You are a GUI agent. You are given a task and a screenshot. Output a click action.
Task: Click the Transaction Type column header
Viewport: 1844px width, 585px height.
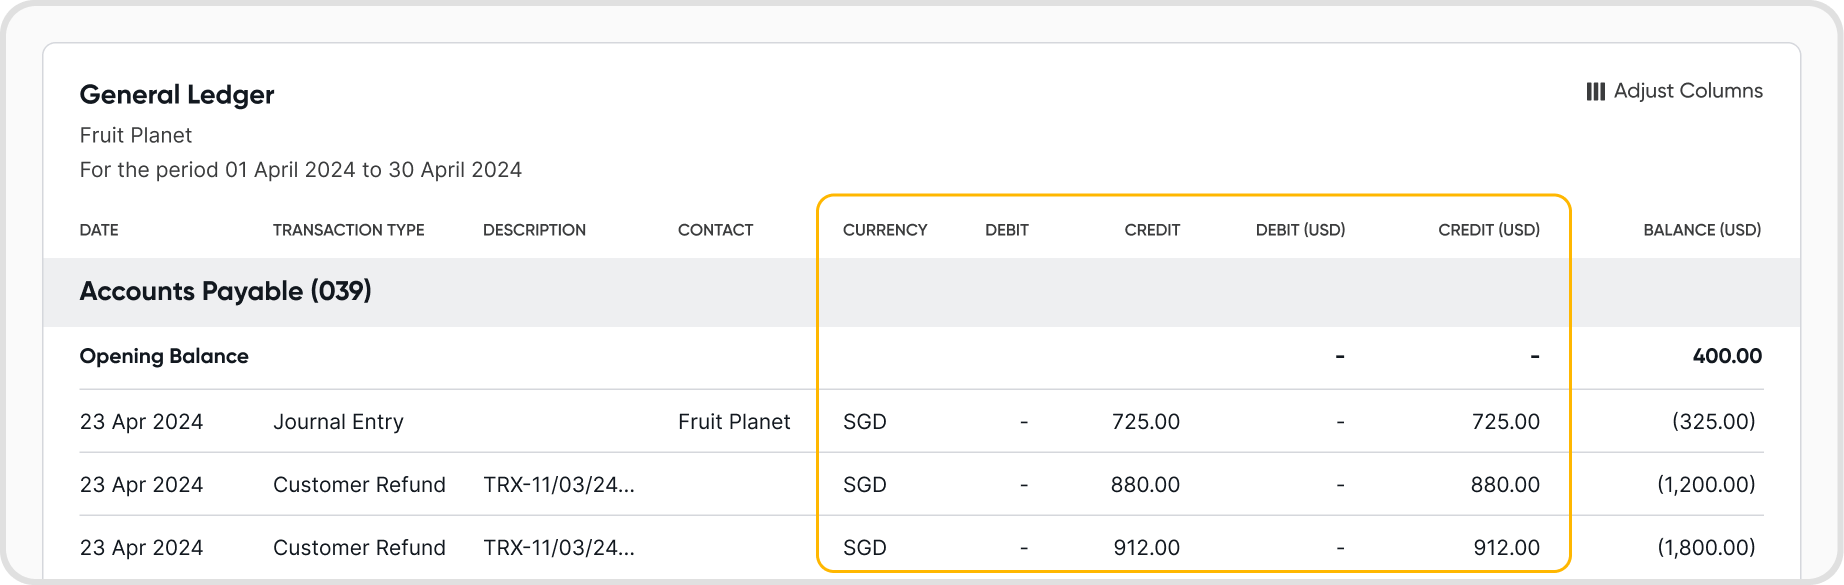[348, 230]
